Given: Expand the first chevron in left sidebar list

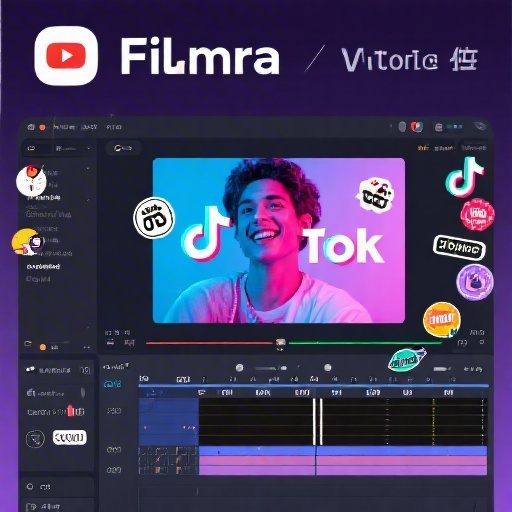Looking at the screenshot, I should 88,169.
